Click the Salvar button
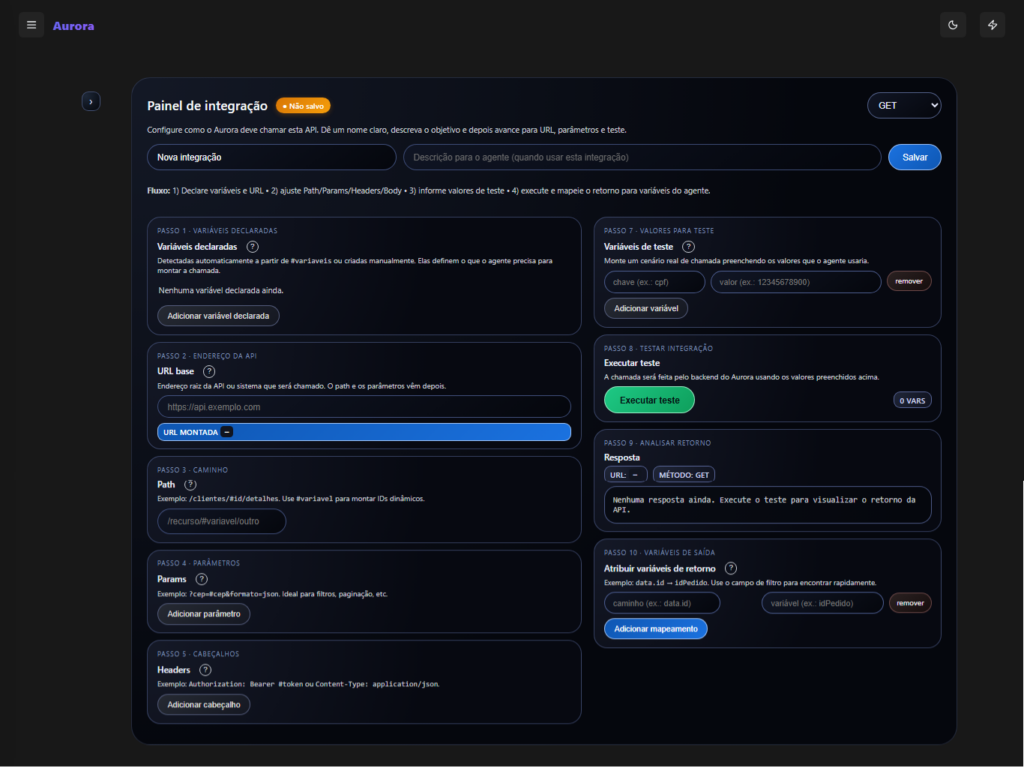 [914, 157]
